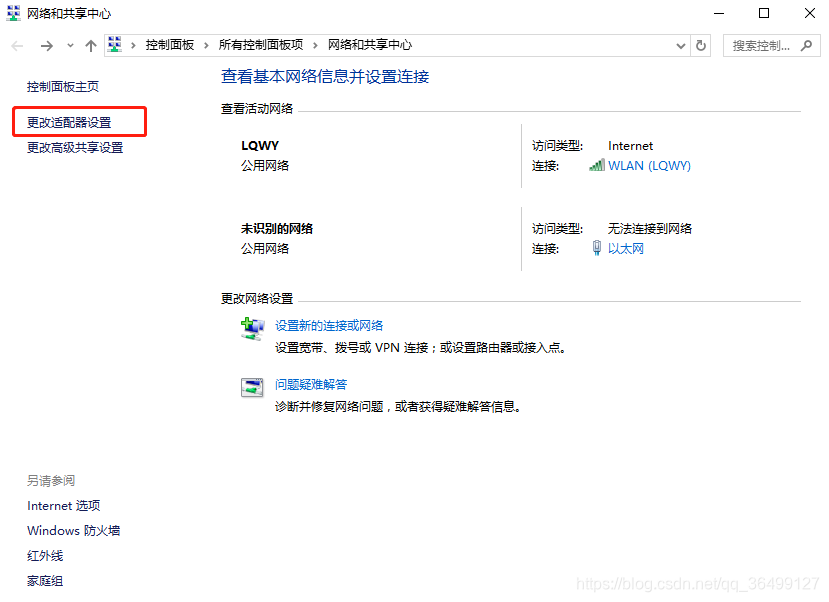Screen dimensions: 829x602
Task: Click the troubleshooting icon
Action: coord(252,387)
